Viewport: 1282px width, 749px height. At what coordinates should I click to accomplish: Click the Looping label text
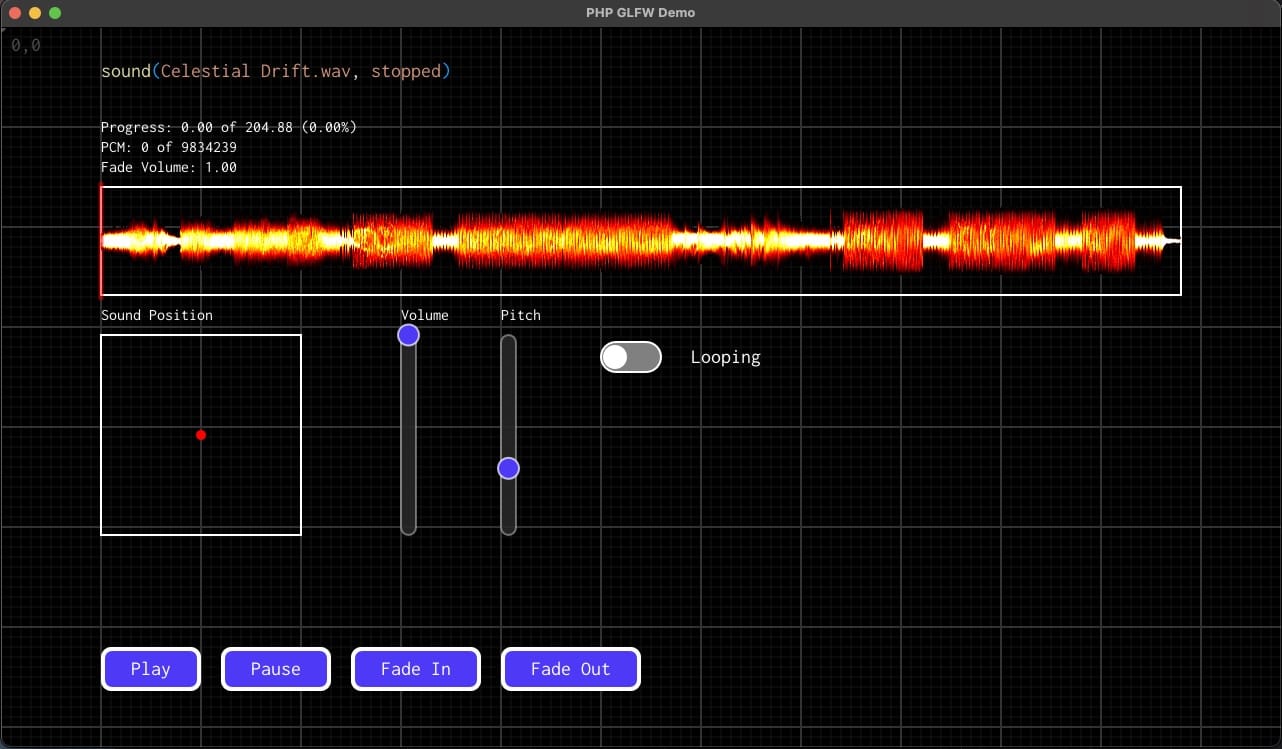[x=725, y=357]
